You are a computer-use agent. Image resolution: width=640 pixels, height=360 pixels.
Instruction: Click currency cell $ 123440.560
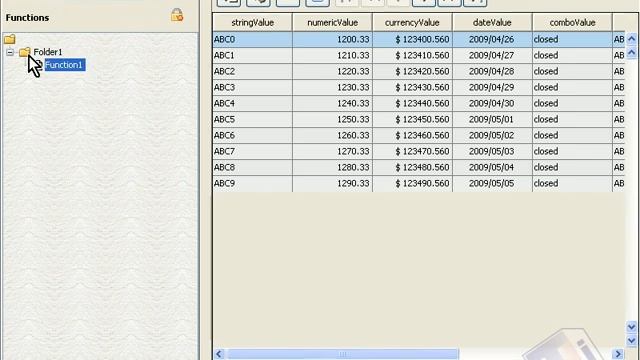coord(412,103)
